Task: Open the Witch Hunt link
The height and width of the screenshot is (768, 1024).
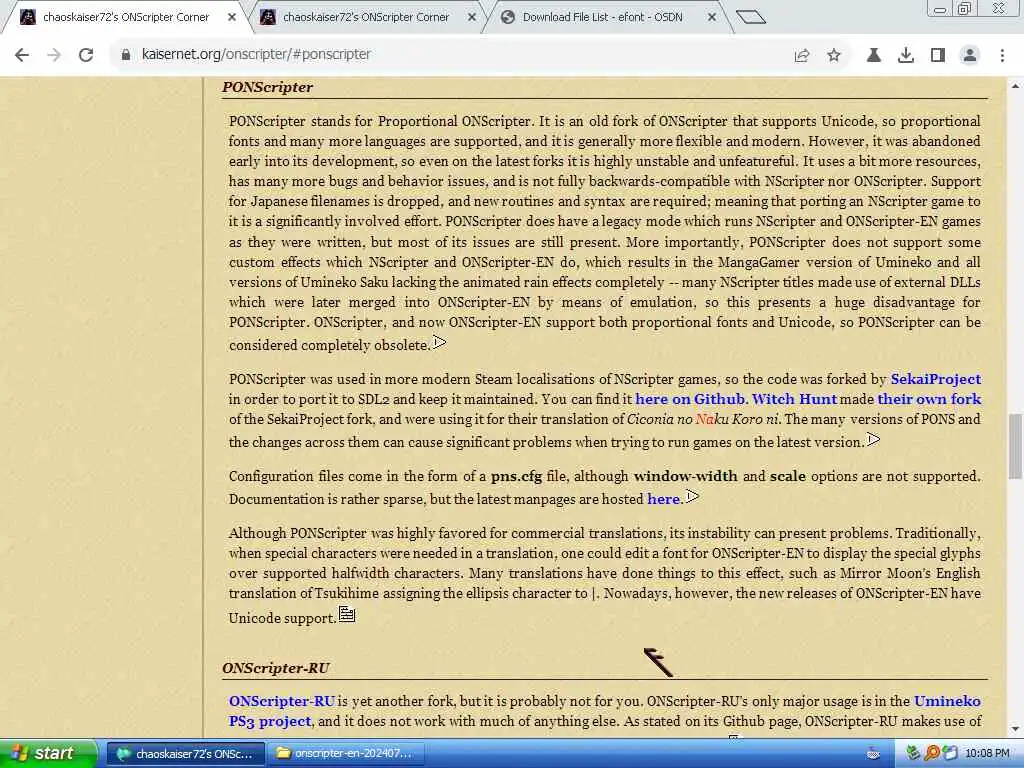Action: point(793,399)
